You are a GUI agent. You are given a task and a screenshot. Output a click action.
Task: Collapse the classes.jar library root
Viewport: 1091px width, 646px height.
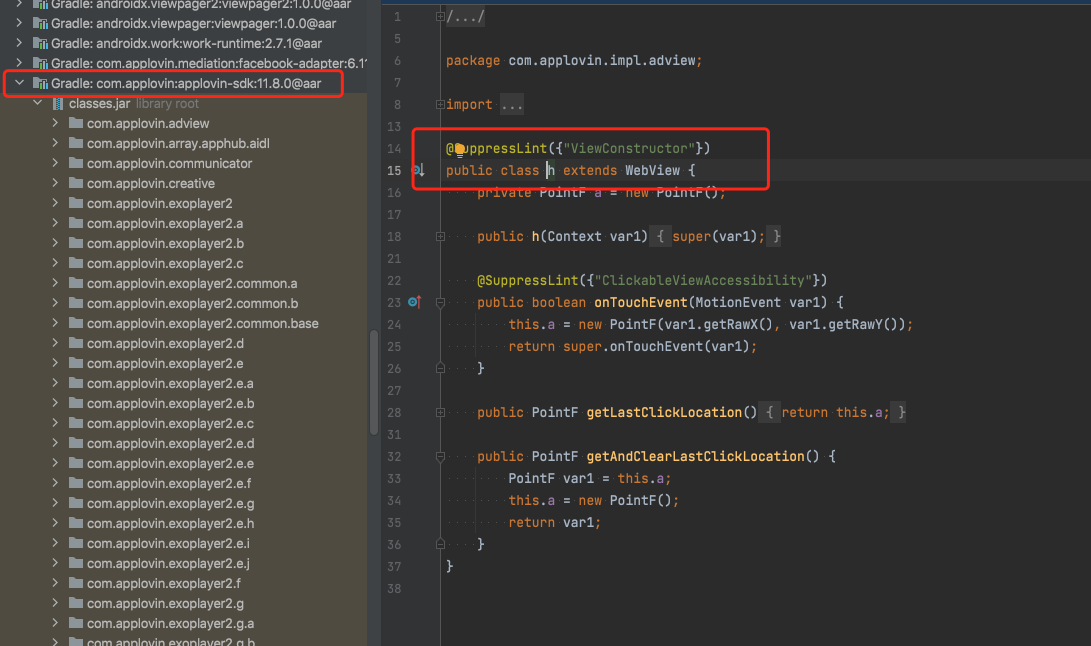point(38,103)
